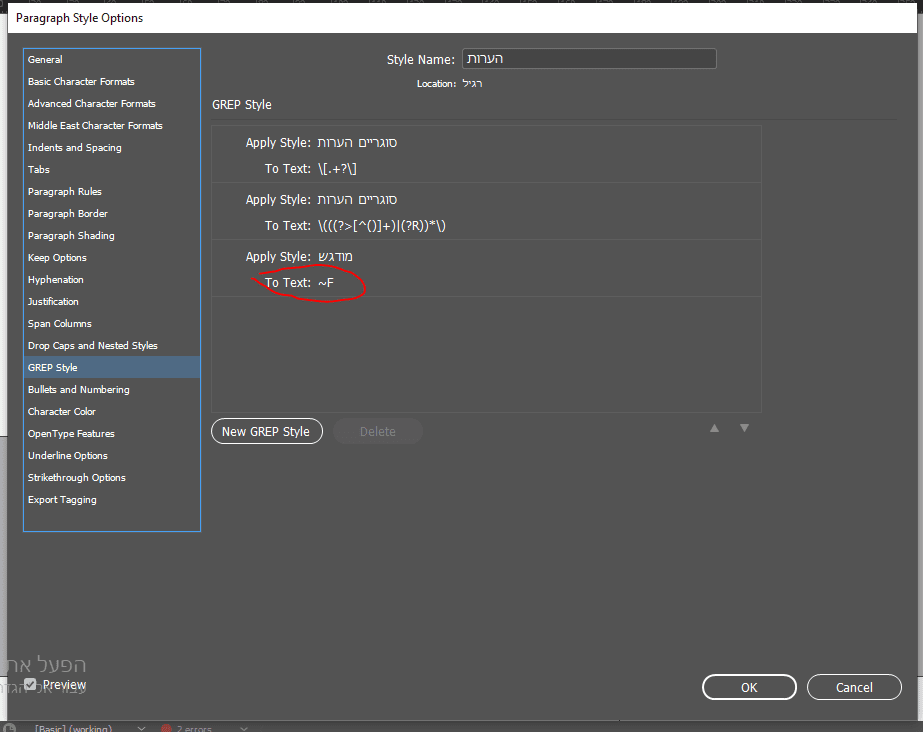923x732 pixels.
Task: Click the 2 errors preflight indicator
Action: (187, 728)
